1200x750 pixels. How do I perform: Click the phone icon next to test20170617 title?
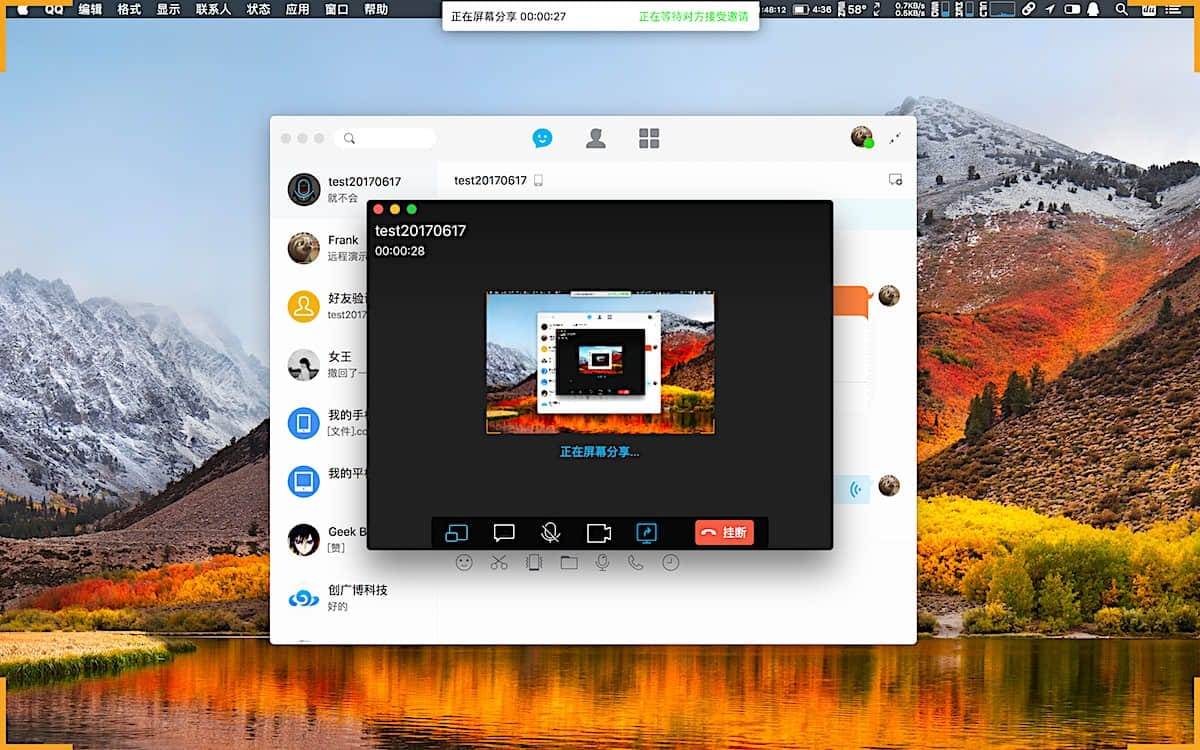click(x=538, y=181)
